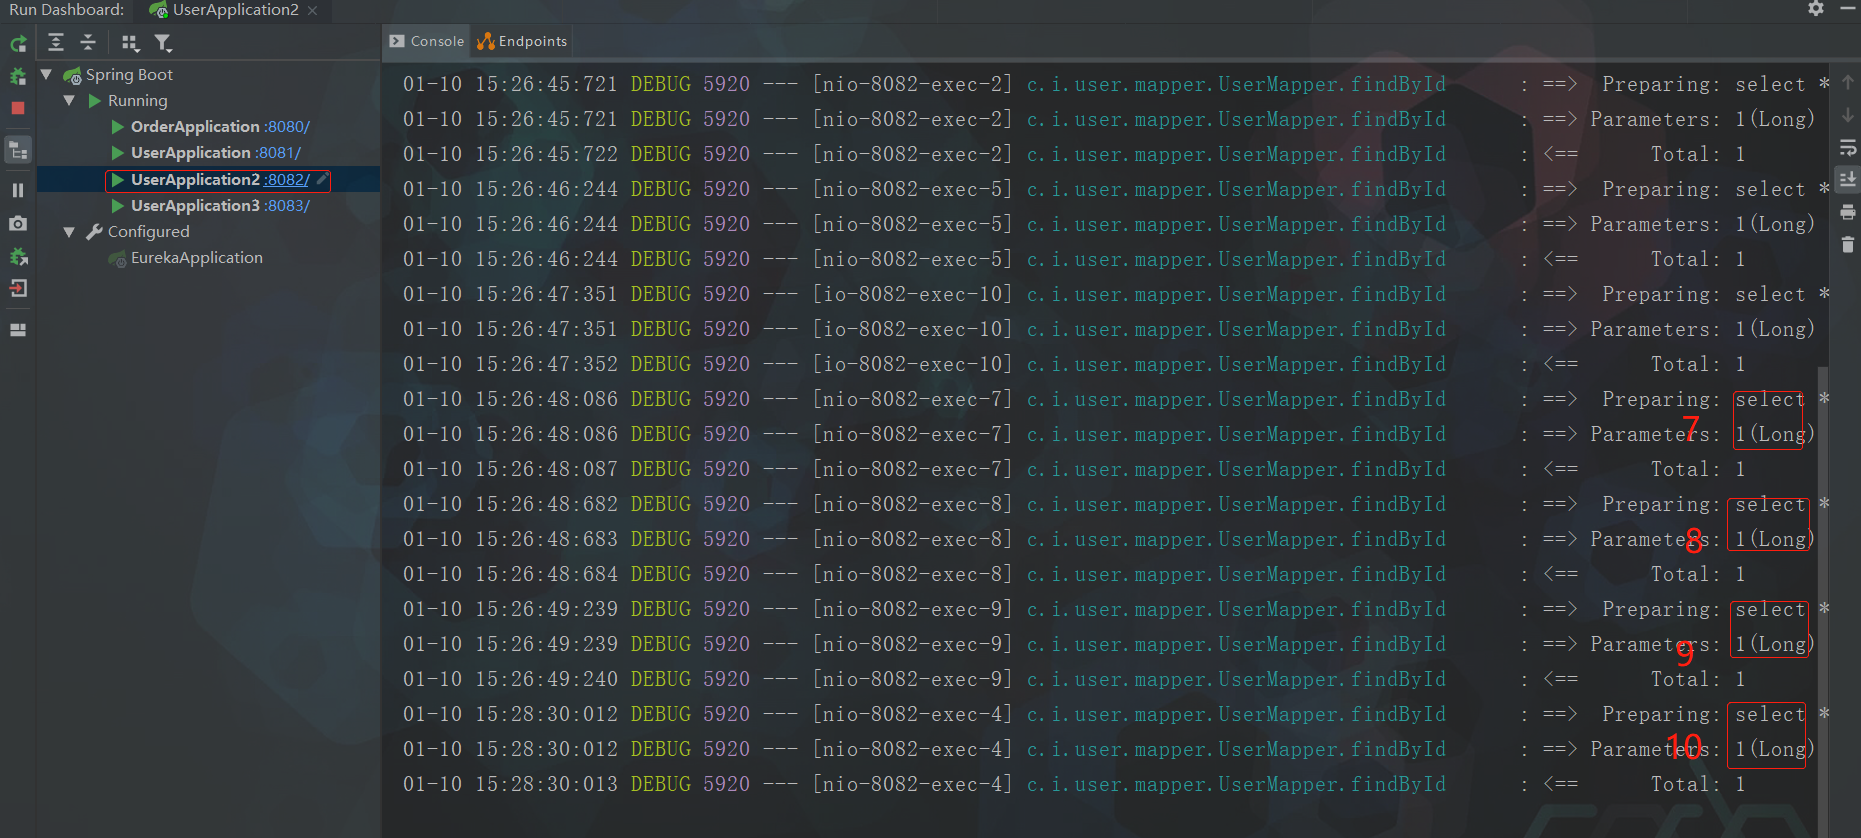Viewport: 1861px width, 838px height.
Task: Open the :8081/ link
Action: click(278, 153)
